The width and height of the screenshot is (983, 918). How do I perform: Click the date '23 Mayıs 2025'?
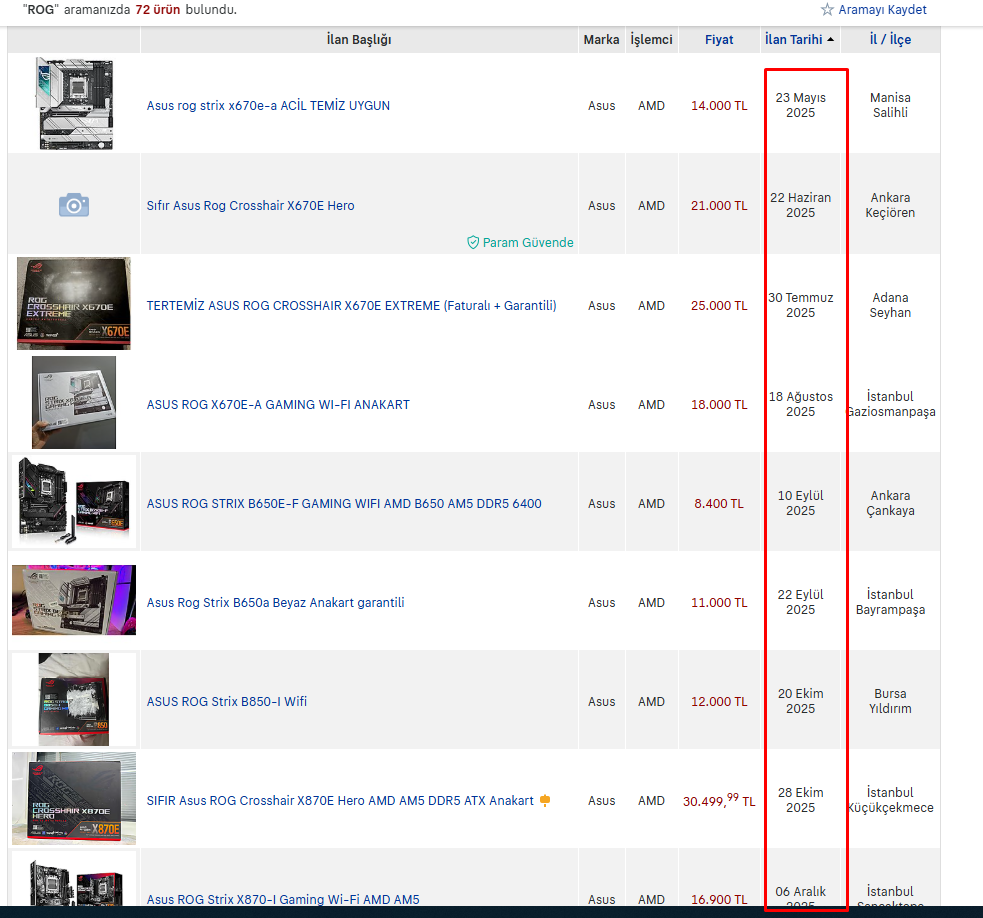(801, 105)
